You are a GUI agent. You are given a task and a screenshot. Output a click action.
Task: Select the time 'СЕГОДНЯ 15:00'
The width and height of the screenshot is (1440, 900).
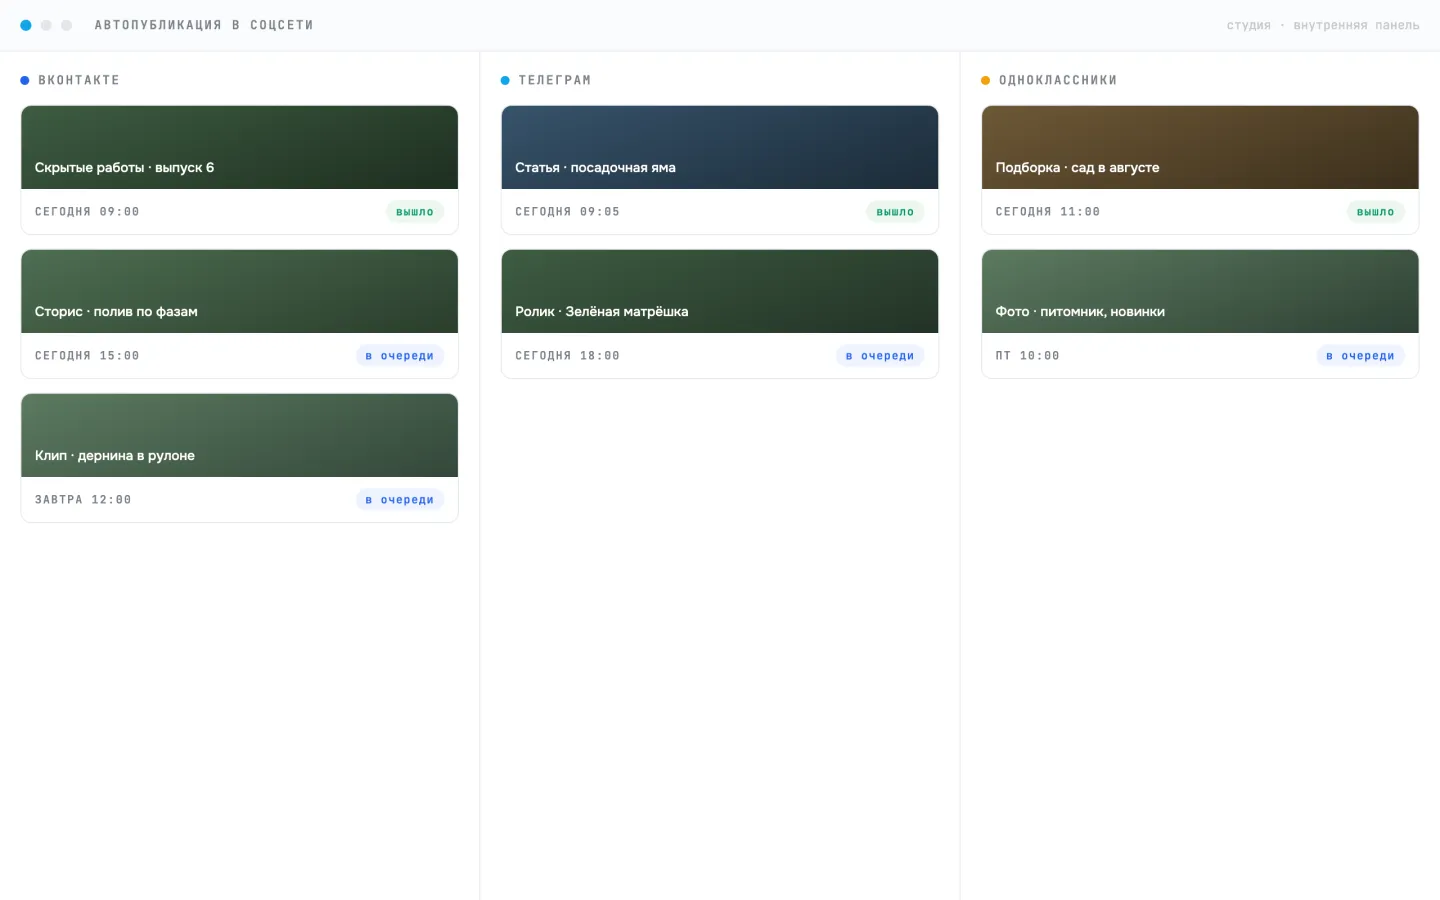tap(87, 356)
